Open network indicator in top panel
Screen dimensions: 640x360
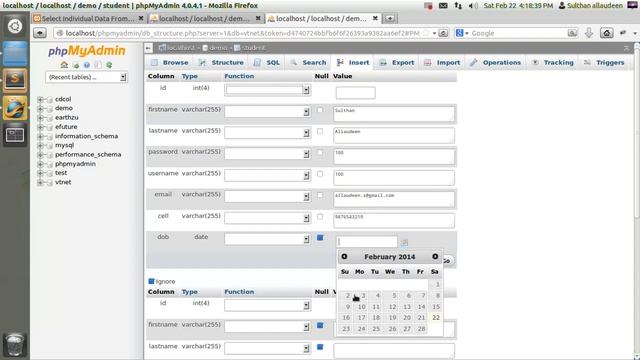(458, 6)
